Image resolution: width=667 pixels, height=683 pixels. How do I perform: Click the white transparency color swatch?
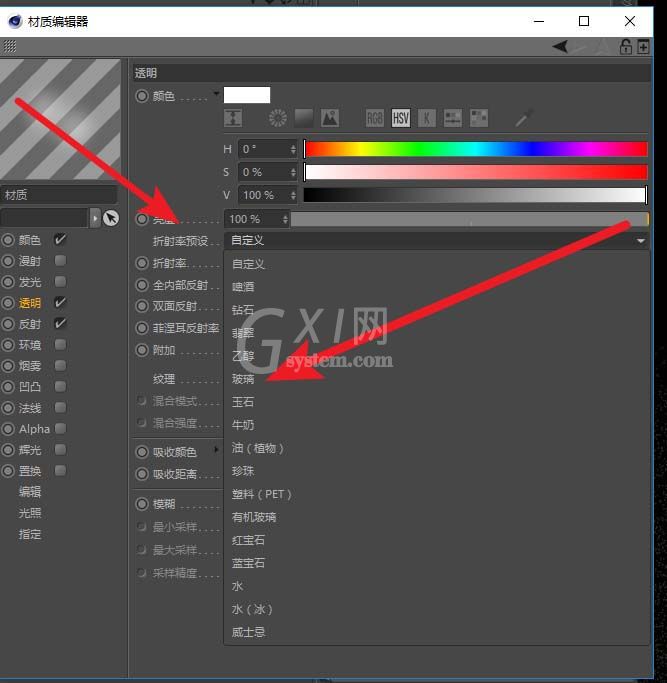pyautogui.click(x=247, y=95)
